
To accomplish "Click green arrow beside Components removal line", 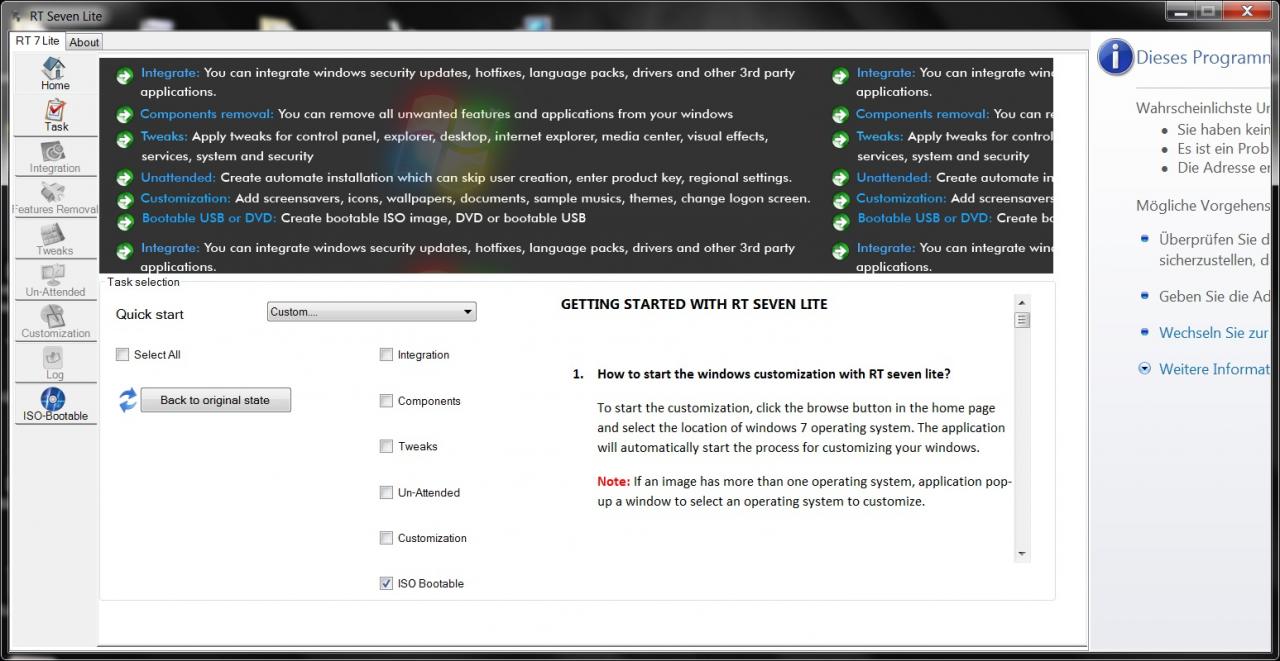I will [x=124, y=115].
